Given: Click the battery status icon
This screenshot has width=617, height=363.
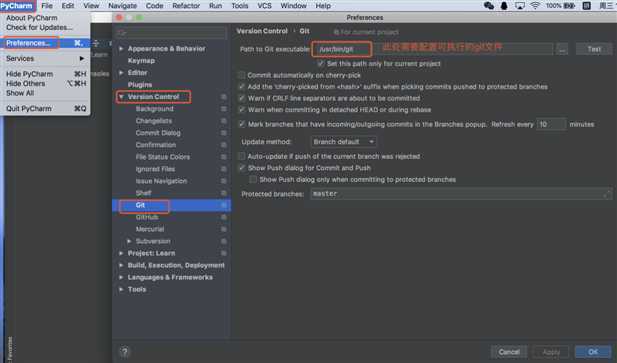Looking at the screenshot, I should [569, 6].
